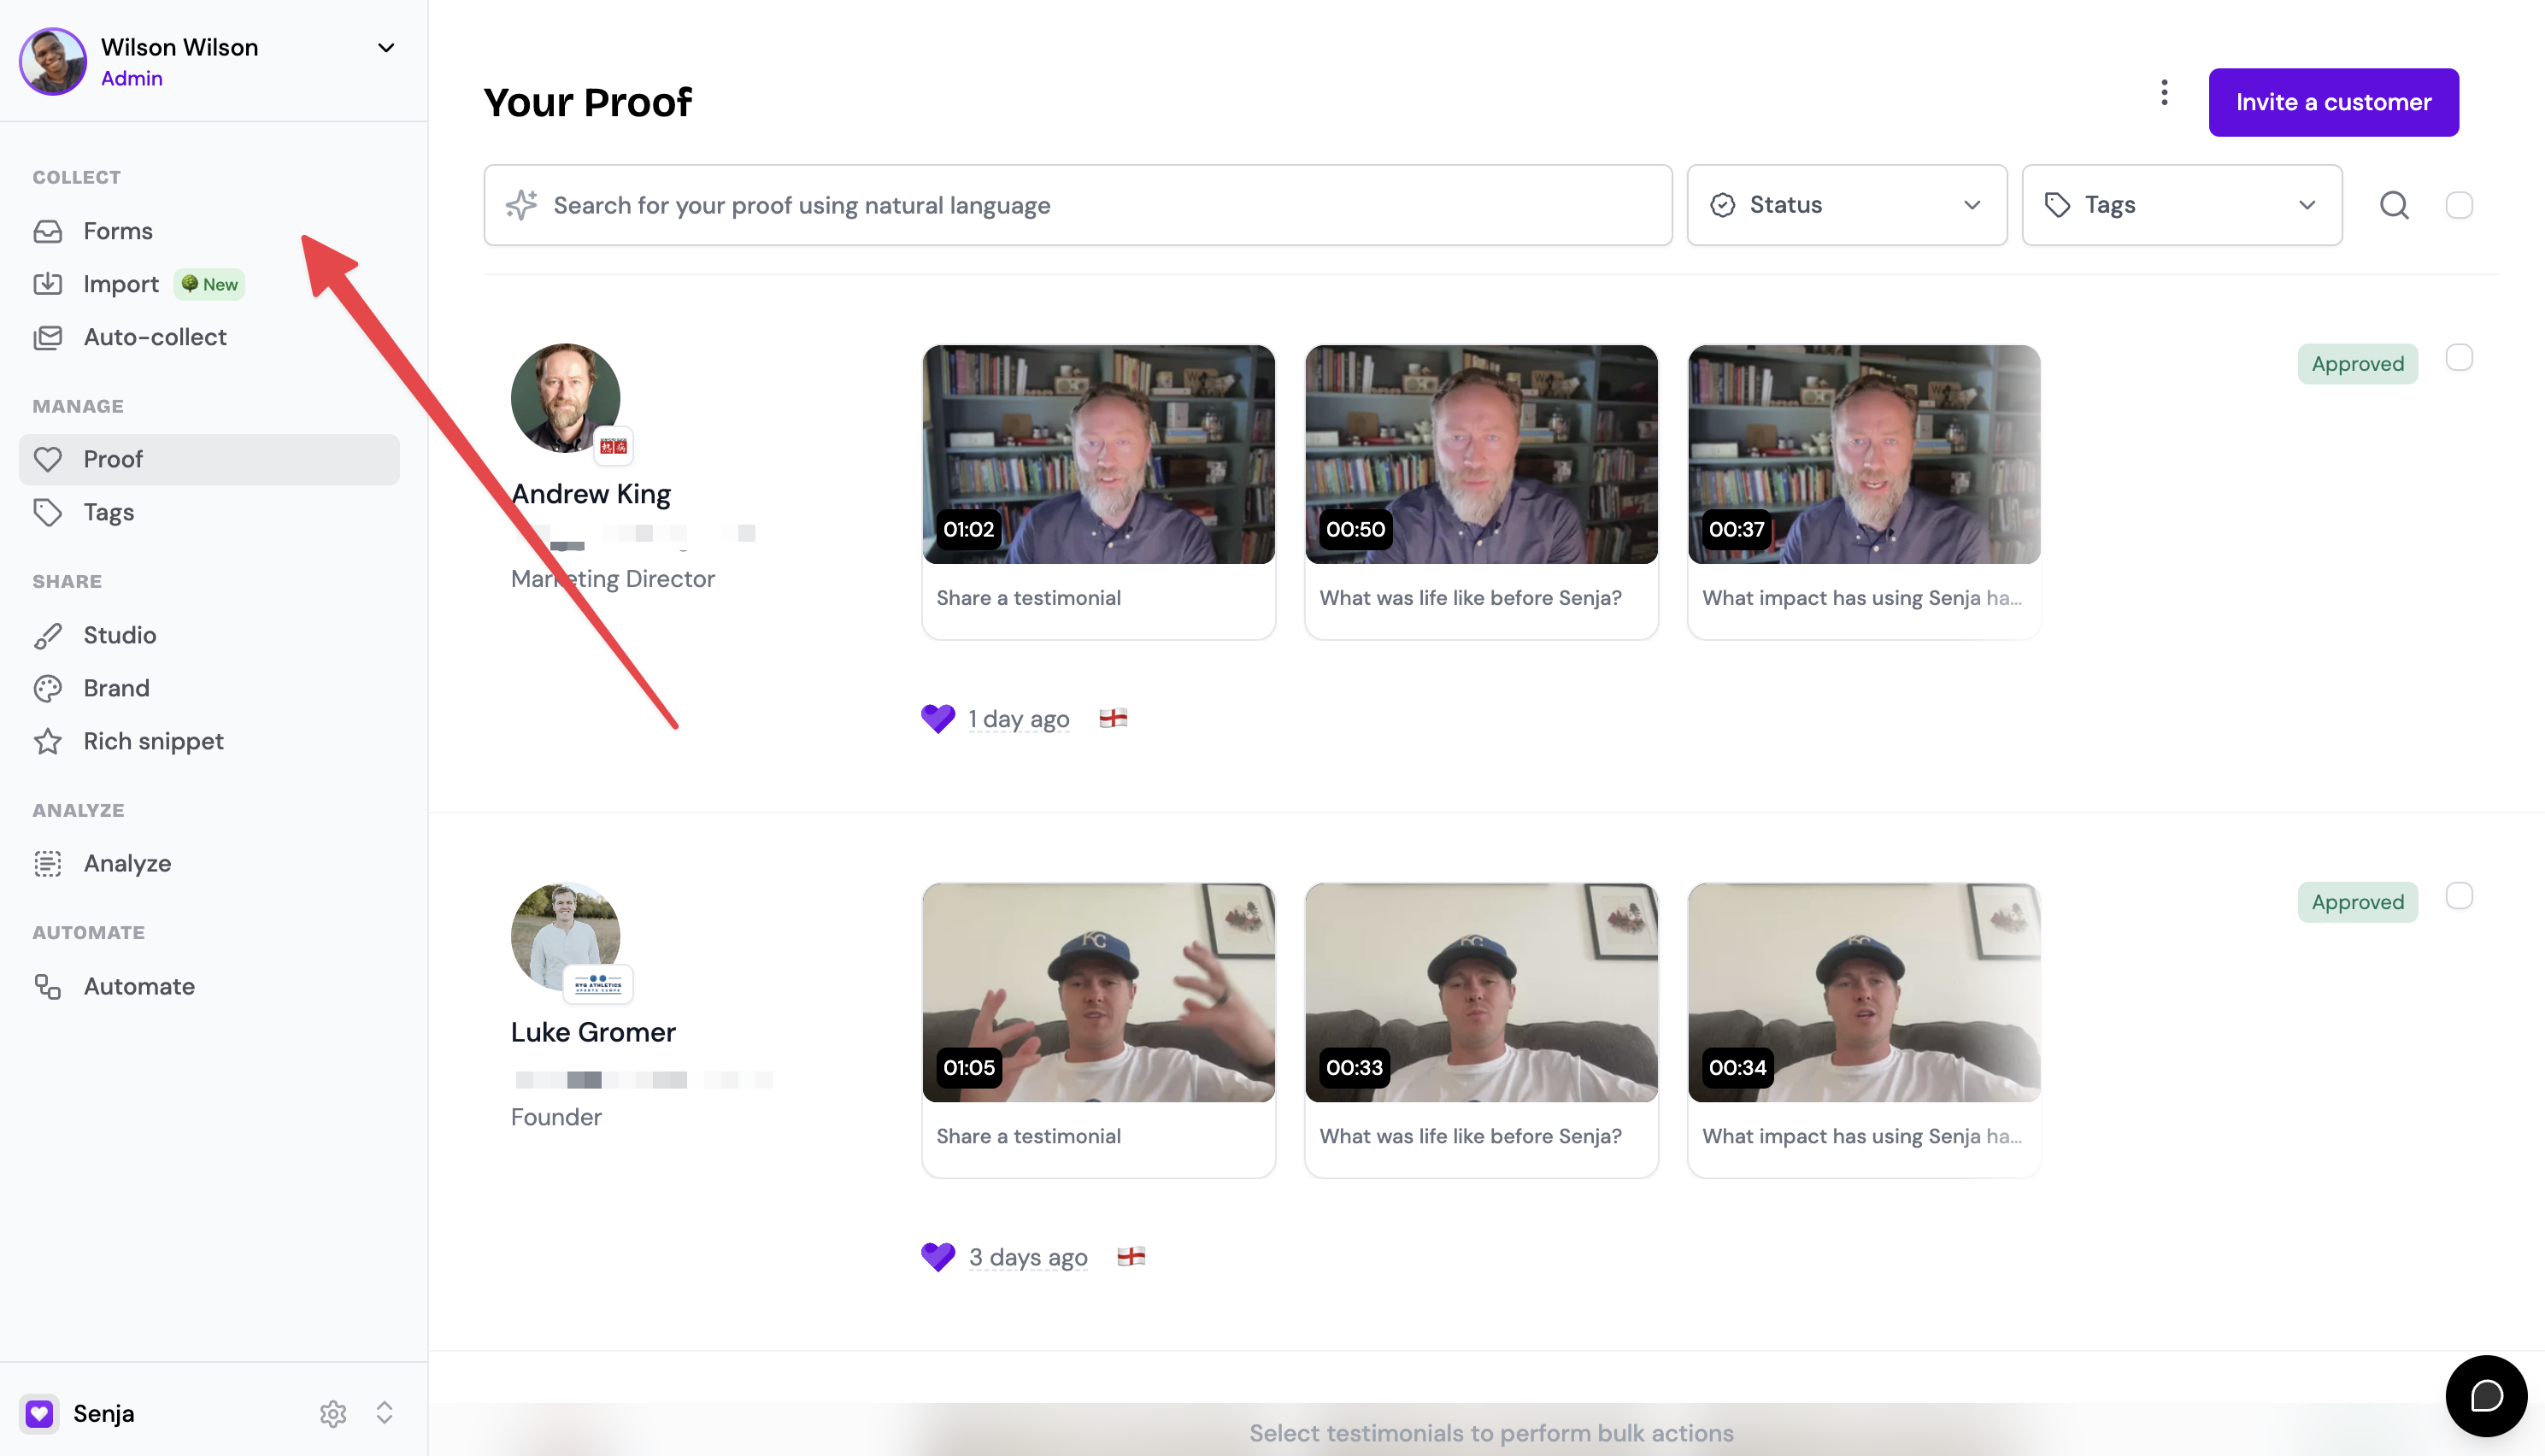Open Andrew King's 00:37 video thumbnail
The height and width of the screenshot is (1456, 2545).
1864,455
